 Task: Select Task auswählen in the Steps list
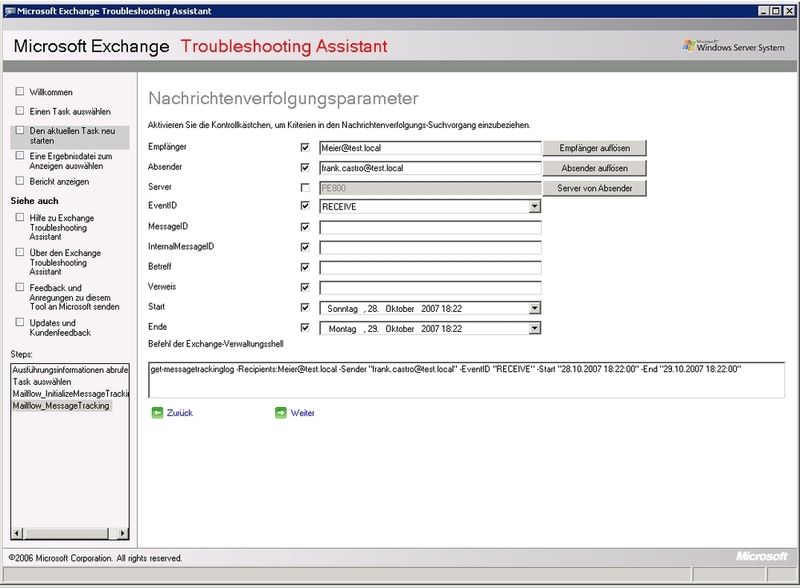[42, 382]
